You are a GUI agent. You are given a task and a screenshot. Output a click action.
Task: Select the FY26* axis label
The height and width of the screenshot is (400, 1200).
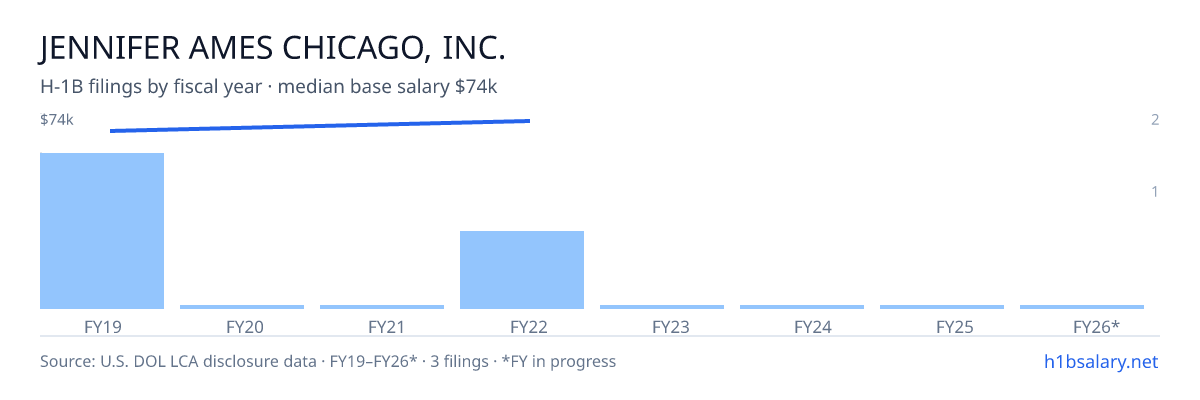[1096, 327]
